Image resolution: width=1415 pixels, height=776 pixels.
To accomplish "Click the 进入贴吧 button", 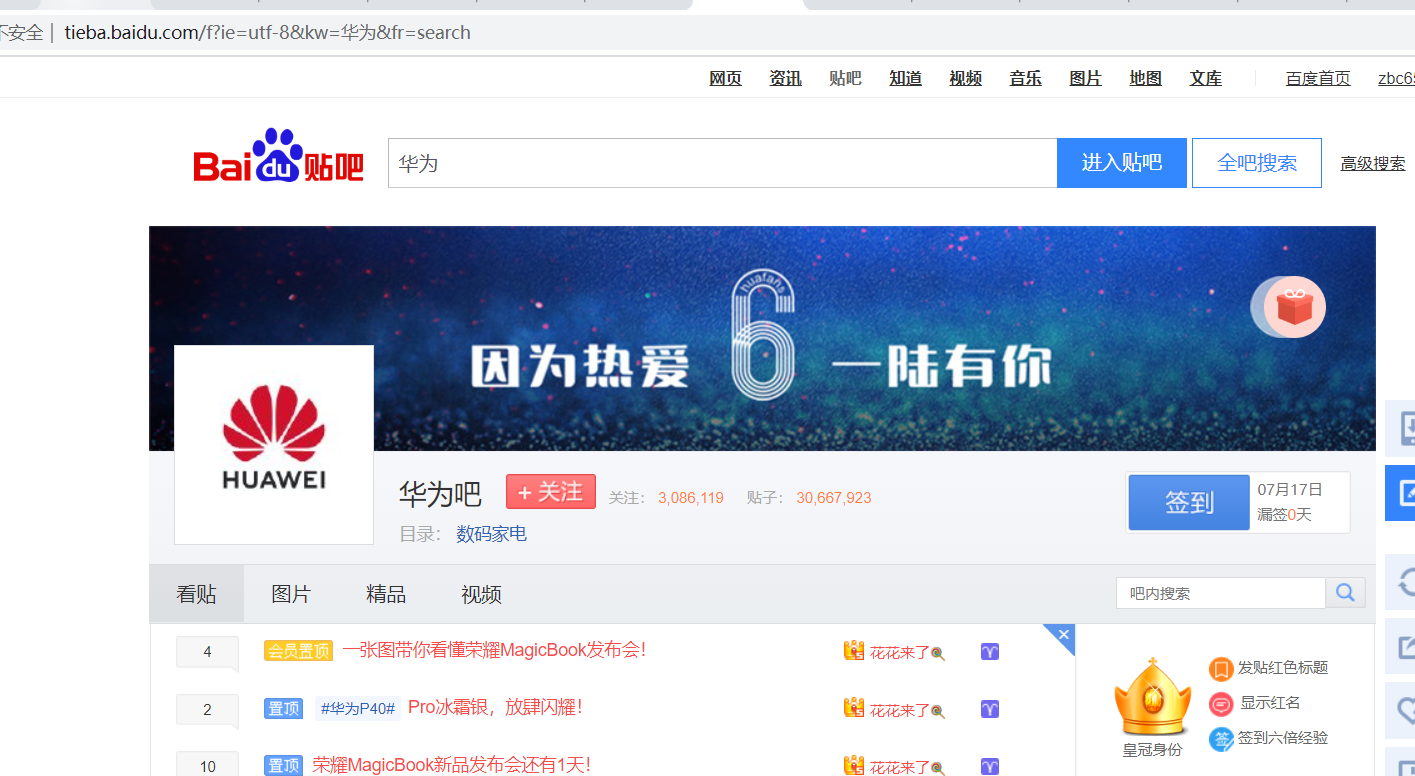I will pyautogui.click(x=1122, y=163).
